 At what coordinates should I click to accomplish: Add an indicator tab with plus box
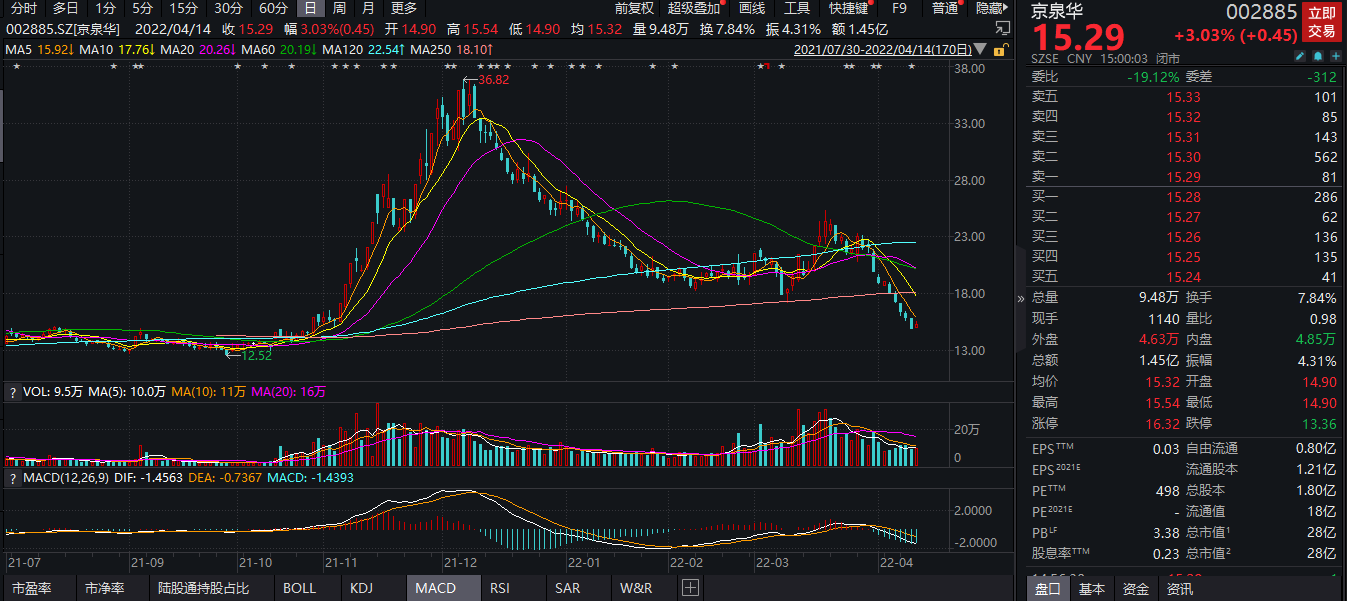click(x=690, y=588)
